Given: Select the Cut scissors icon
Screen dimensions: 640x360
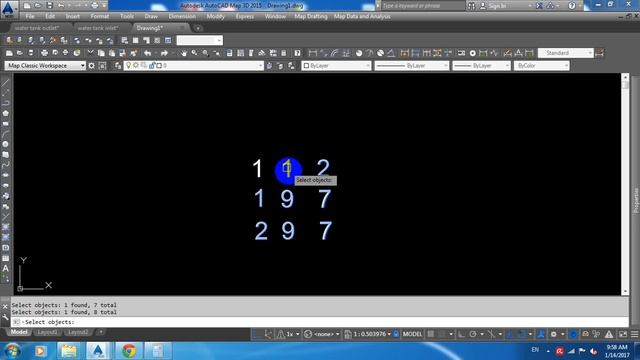Looking at the screenshot, I should click(x=91, y=53).
